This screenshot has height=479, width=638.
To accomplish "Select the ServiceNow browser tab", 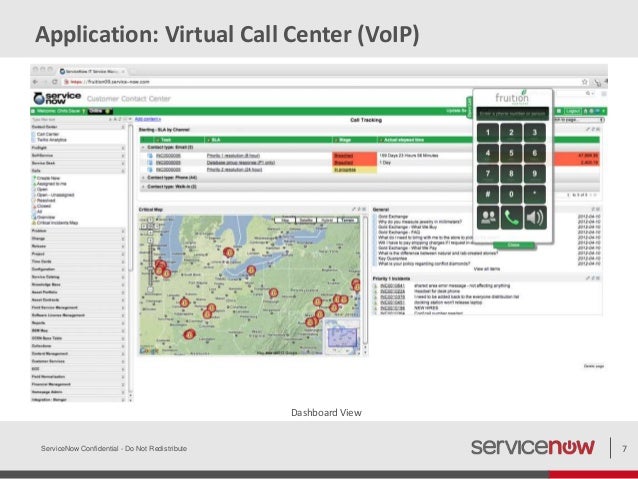I will point(92,71).
